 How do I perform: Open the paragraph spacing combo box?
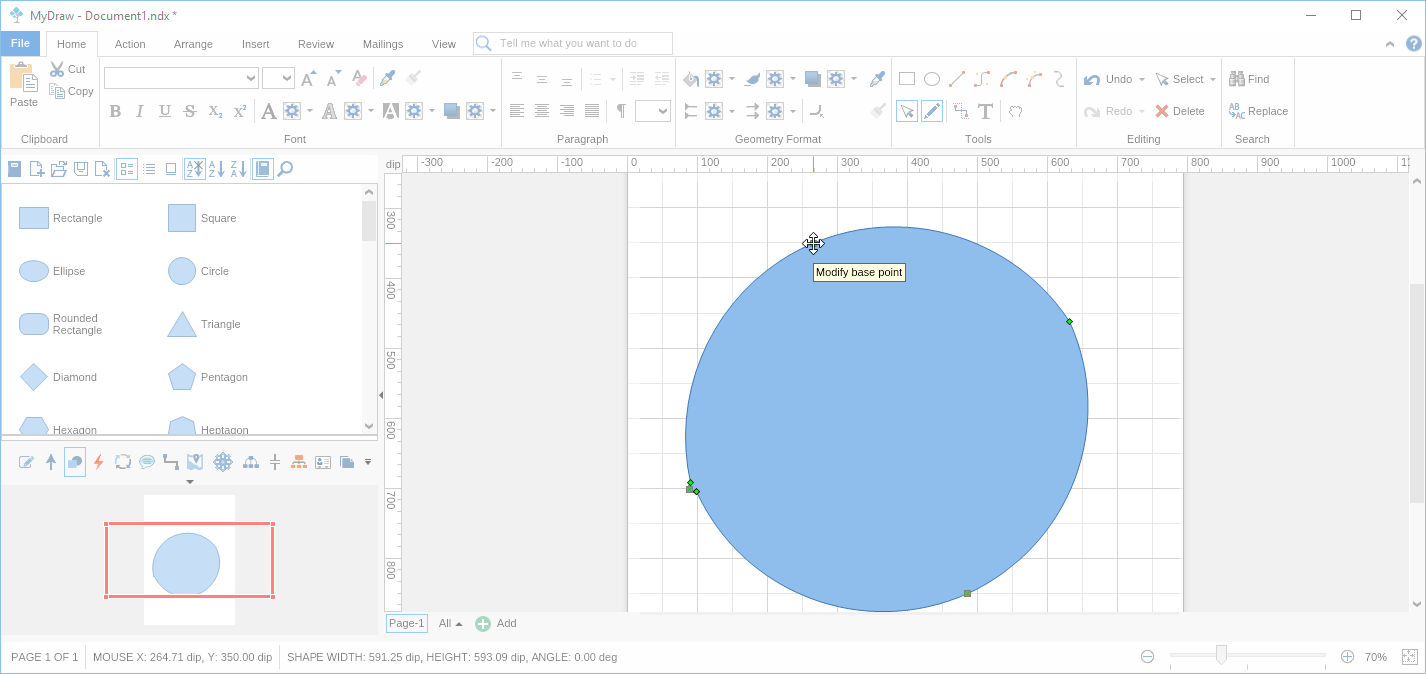(x=652, y=111)
